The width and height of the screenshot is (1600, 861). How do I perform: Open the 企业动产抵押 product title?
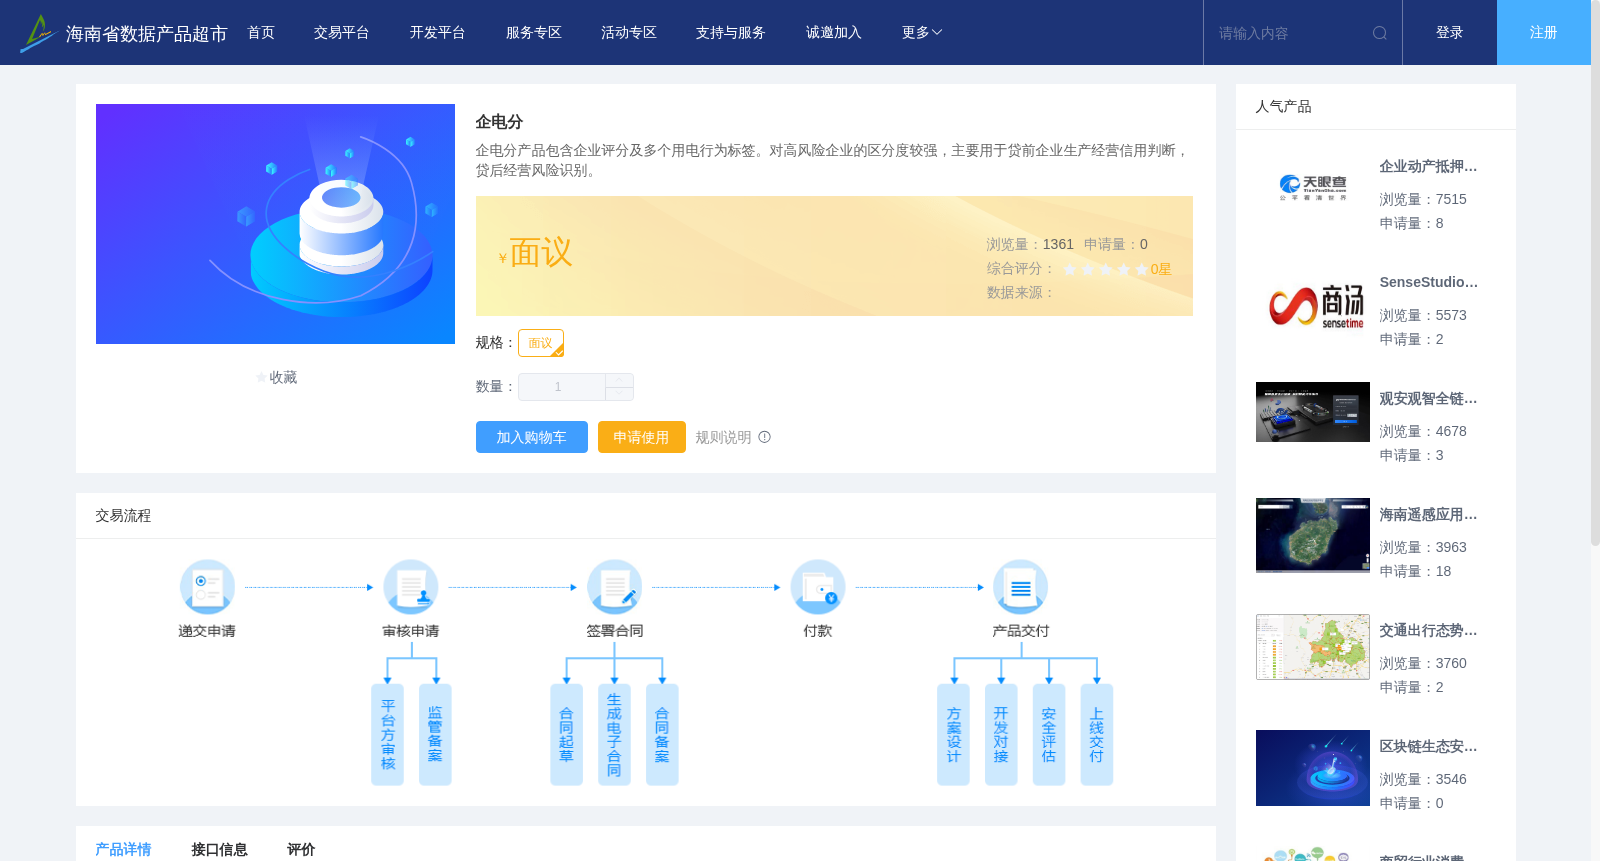(x=1428, y=166)
